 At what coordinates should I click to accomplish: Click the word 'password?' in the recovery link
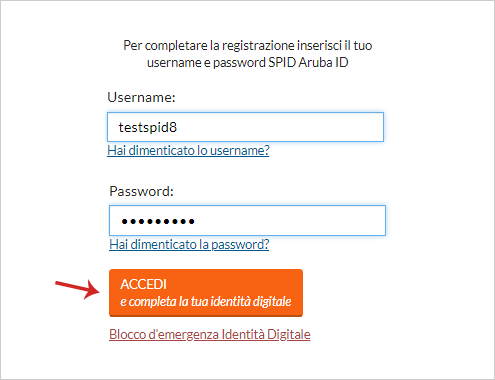point(240,244)
